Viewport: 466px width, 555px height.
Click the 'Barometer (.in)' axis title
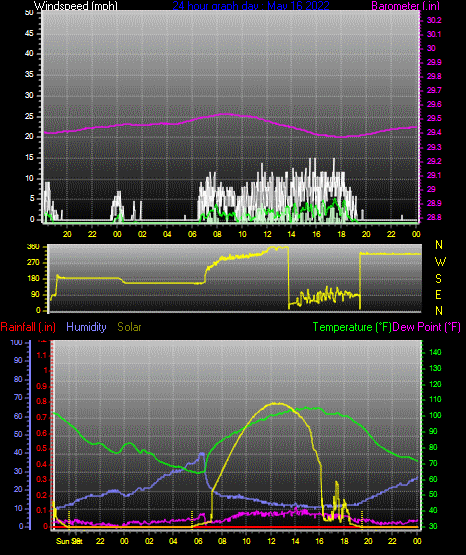[x=405, y=6]
